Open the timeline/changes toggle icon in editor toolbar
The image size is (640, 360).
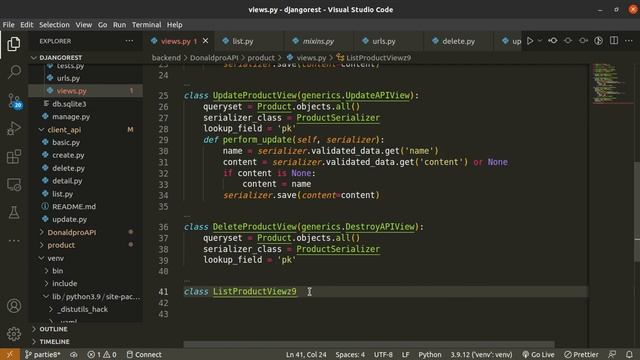tap(598, 41)
